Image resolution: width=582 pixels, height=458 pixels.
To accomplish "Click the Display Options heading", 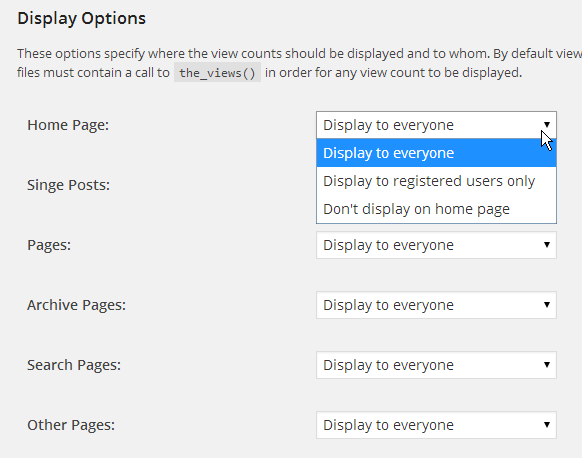I will tap(82, 19).
